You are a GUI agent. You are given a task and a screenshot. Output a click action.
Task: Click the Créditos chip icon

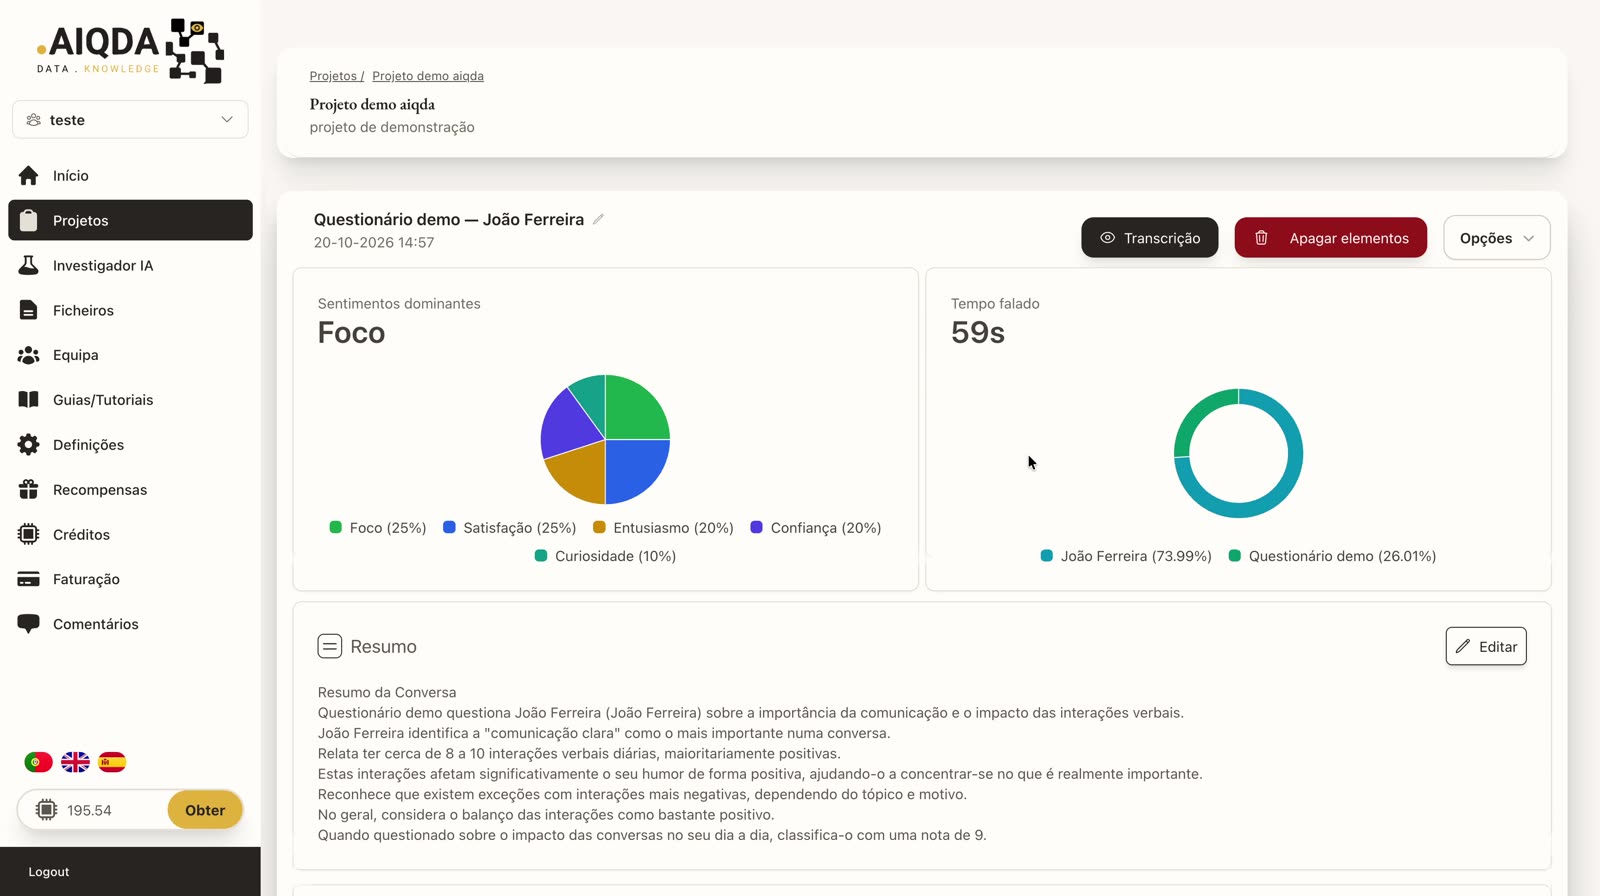click(29, 534)
